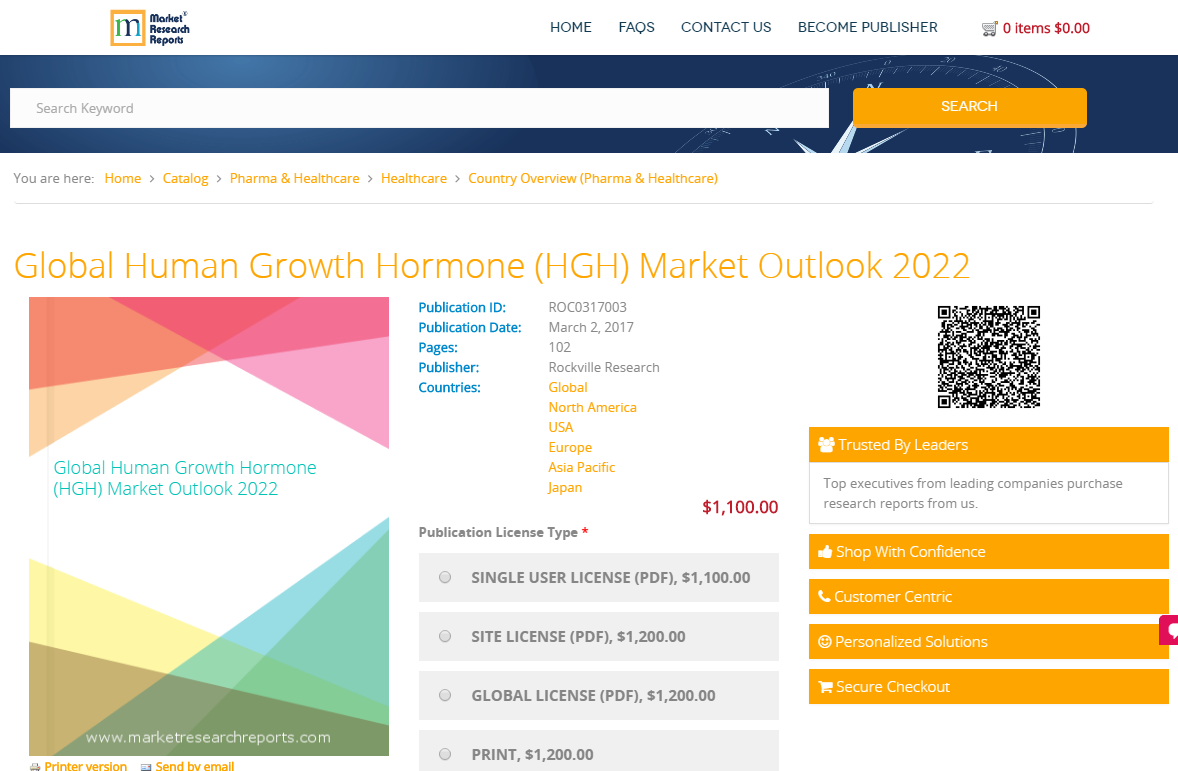Click the publisher name Rockville Research
This screenshot has width=1178, height=771.
click(x=603, y=367)
